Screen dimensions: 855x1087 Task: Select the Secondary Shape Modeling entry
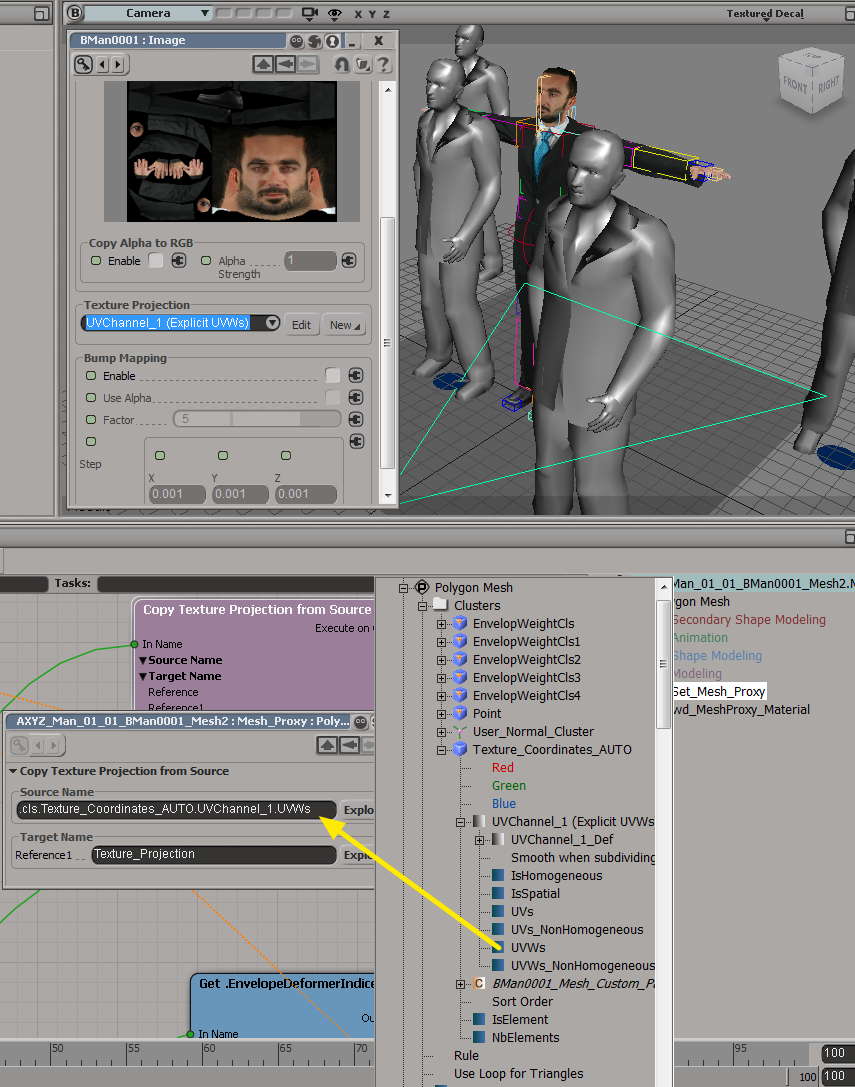point(749,620)
